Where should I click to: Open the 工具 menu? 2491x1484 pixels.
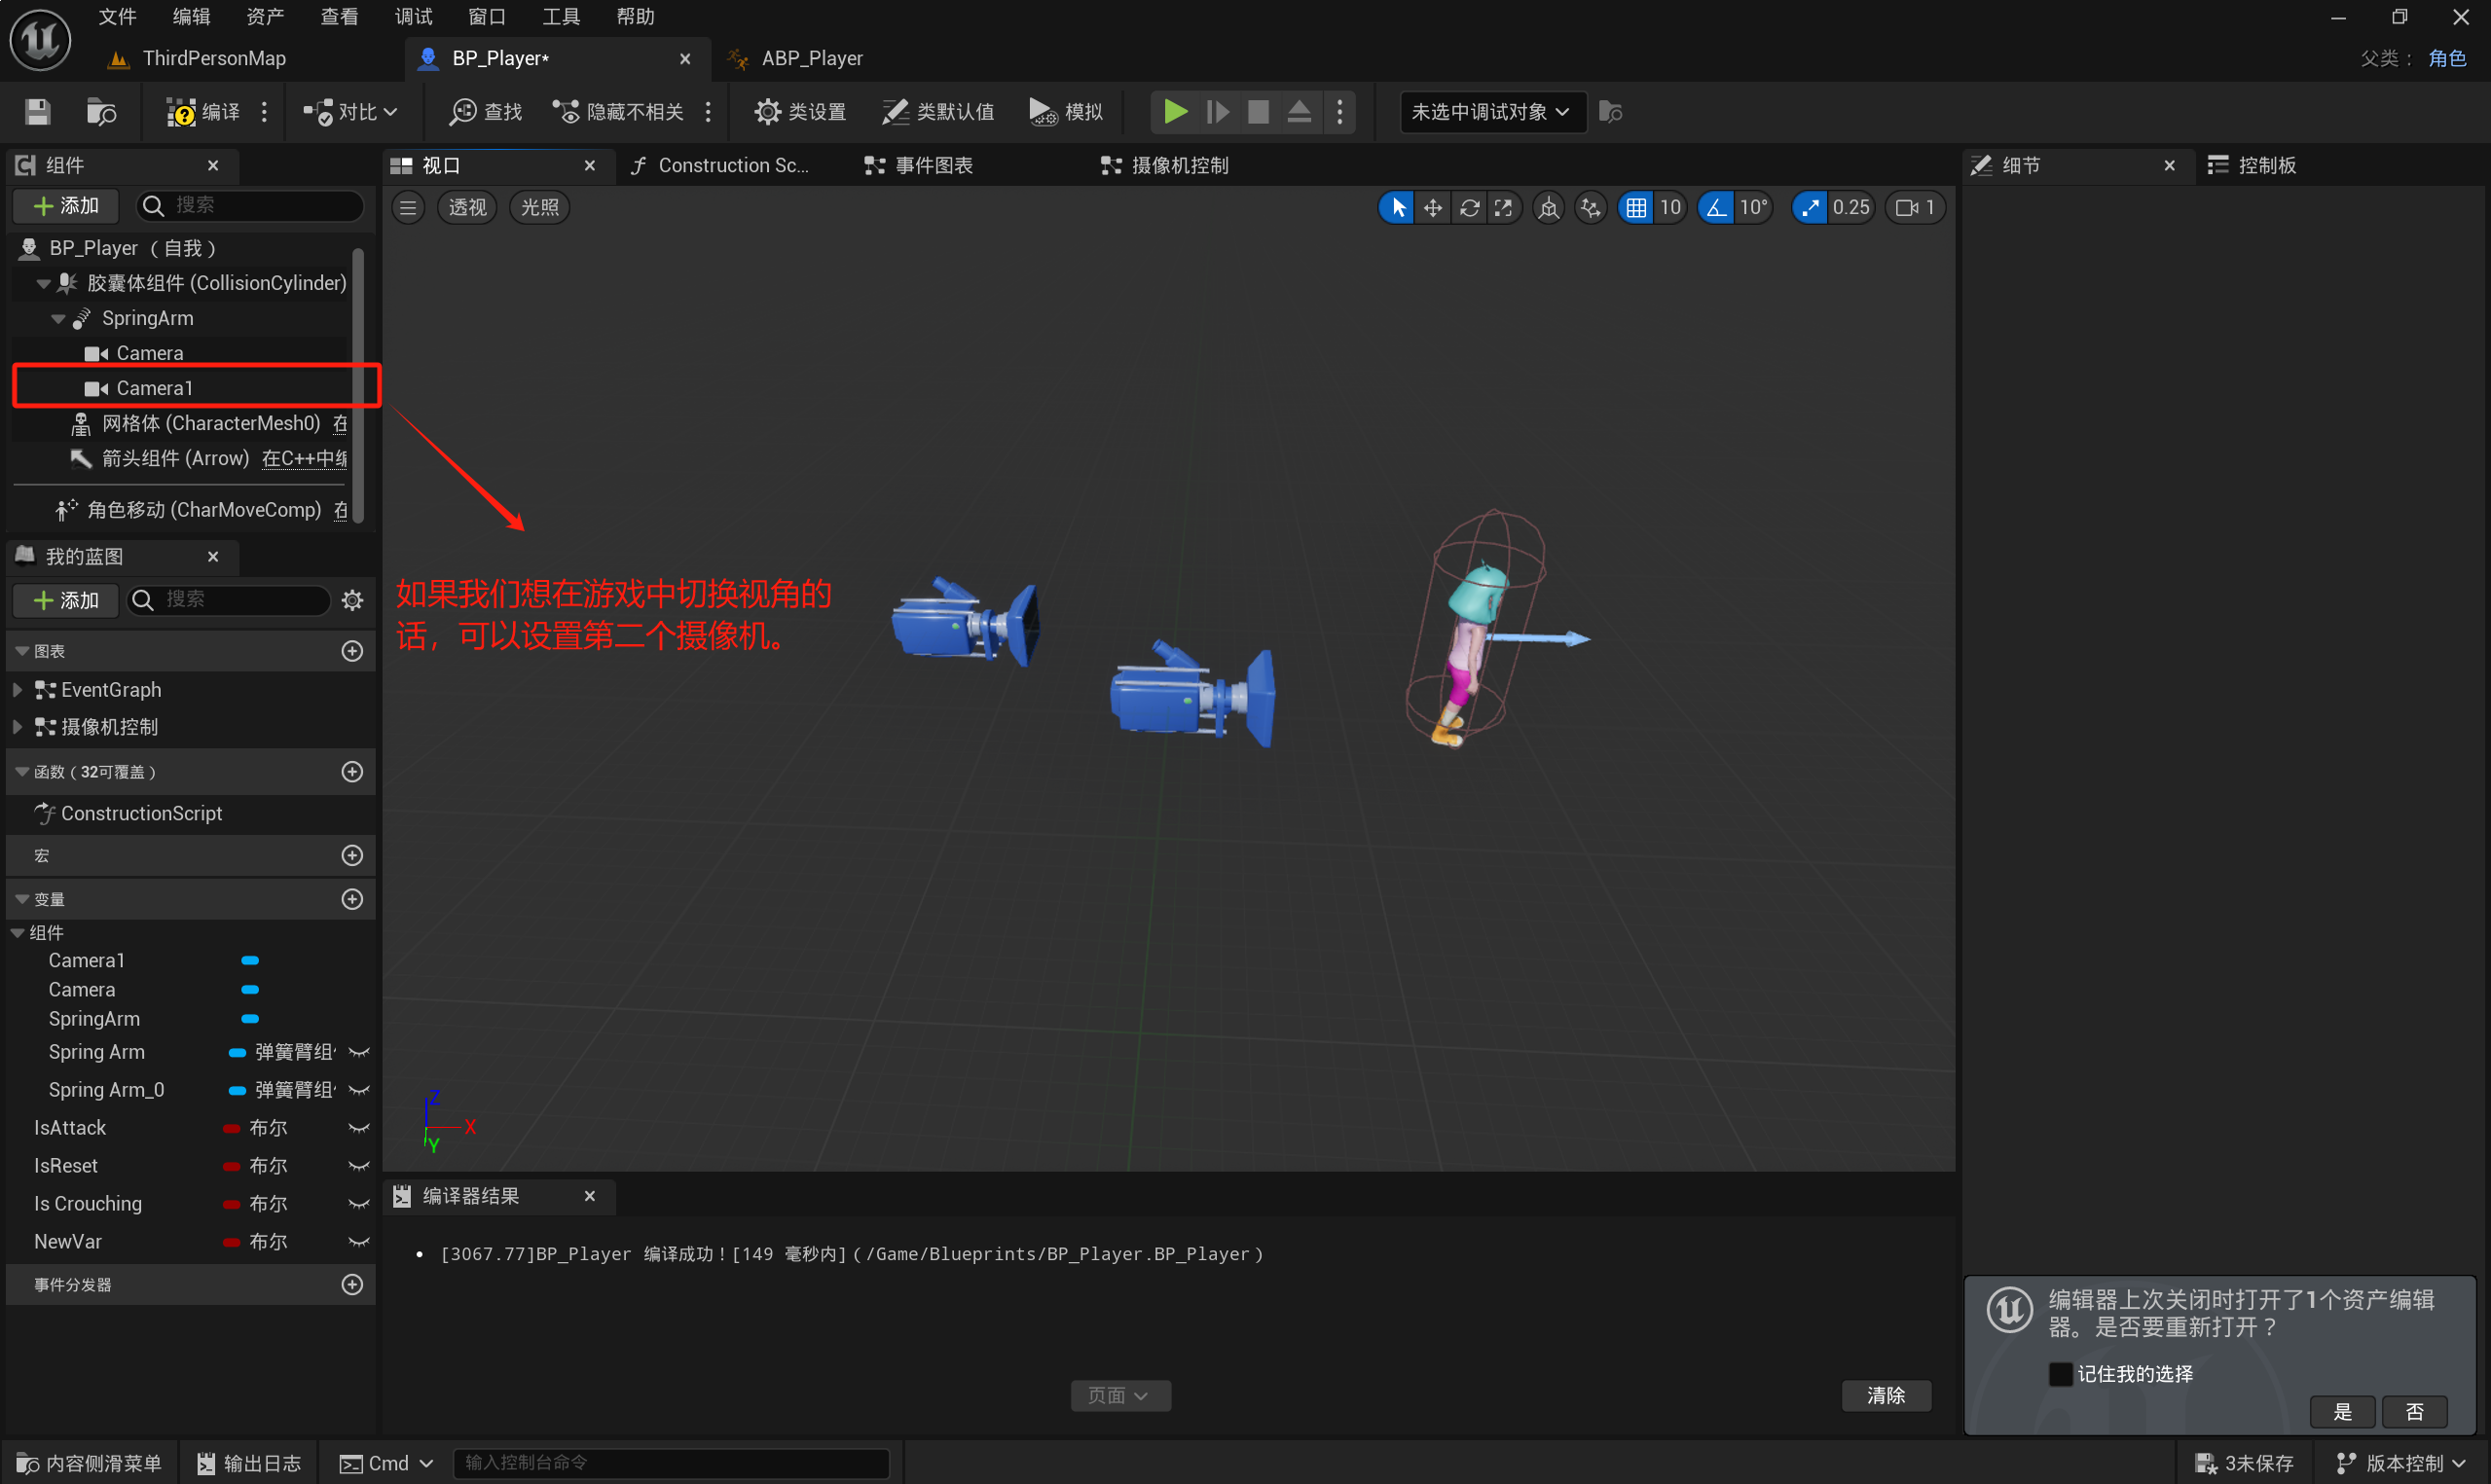(x=560, y=16)
